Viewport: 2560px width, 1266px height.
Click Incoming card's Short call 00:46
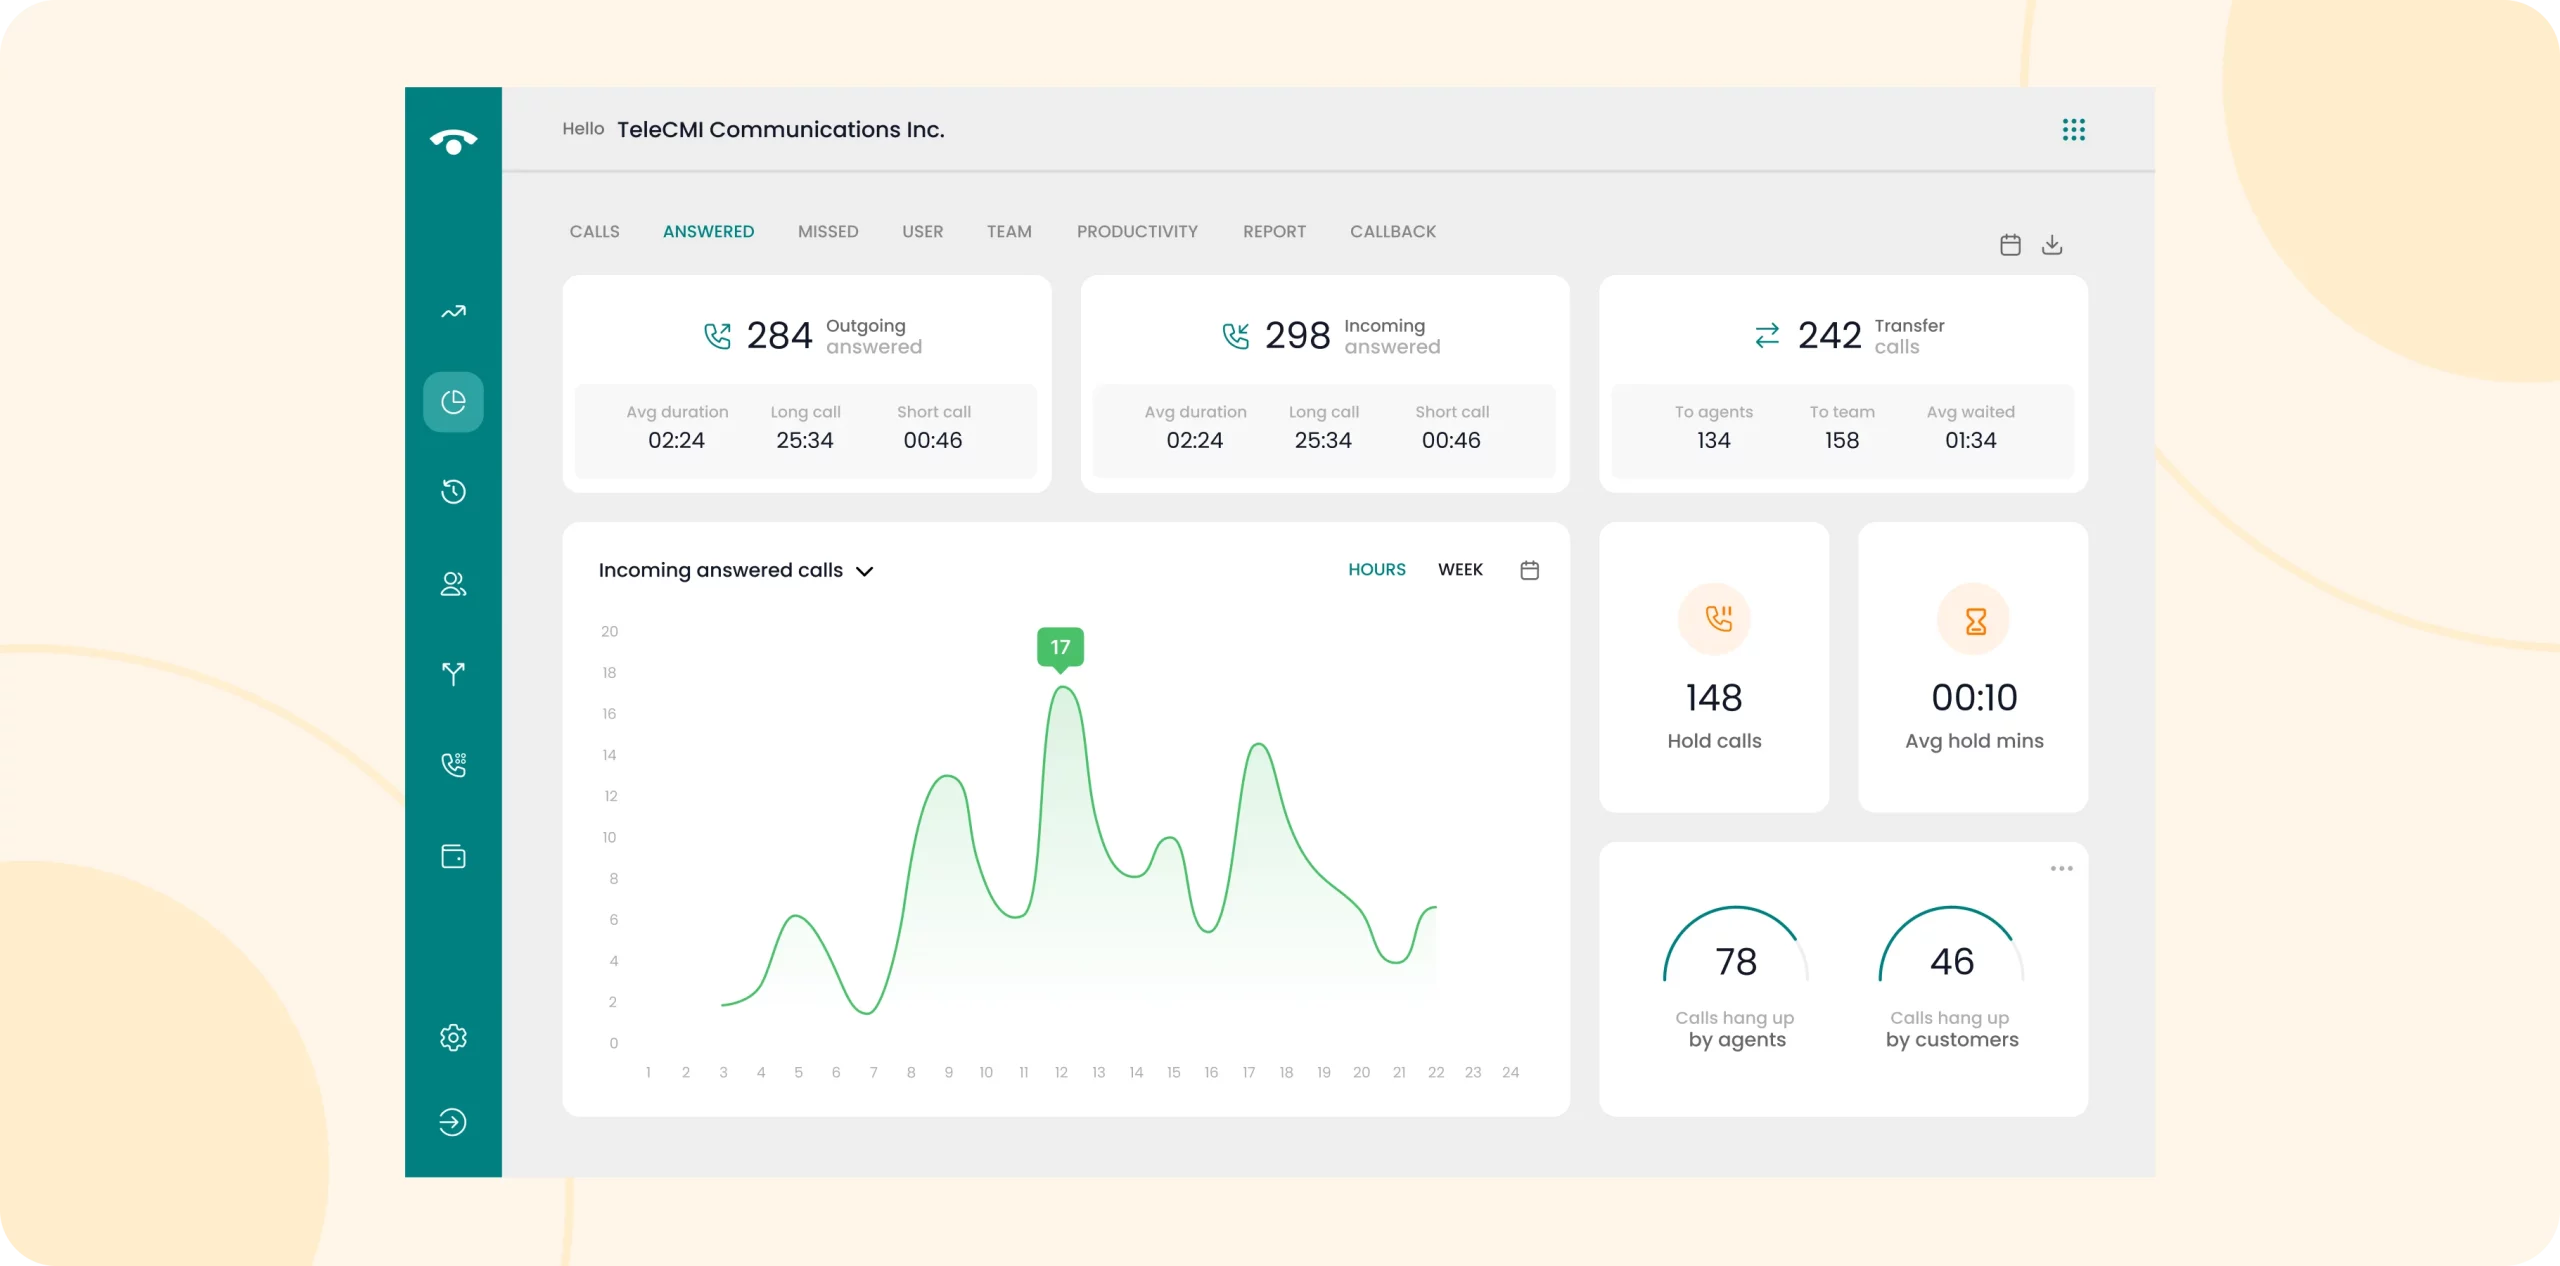click(x=1450, y=440)
